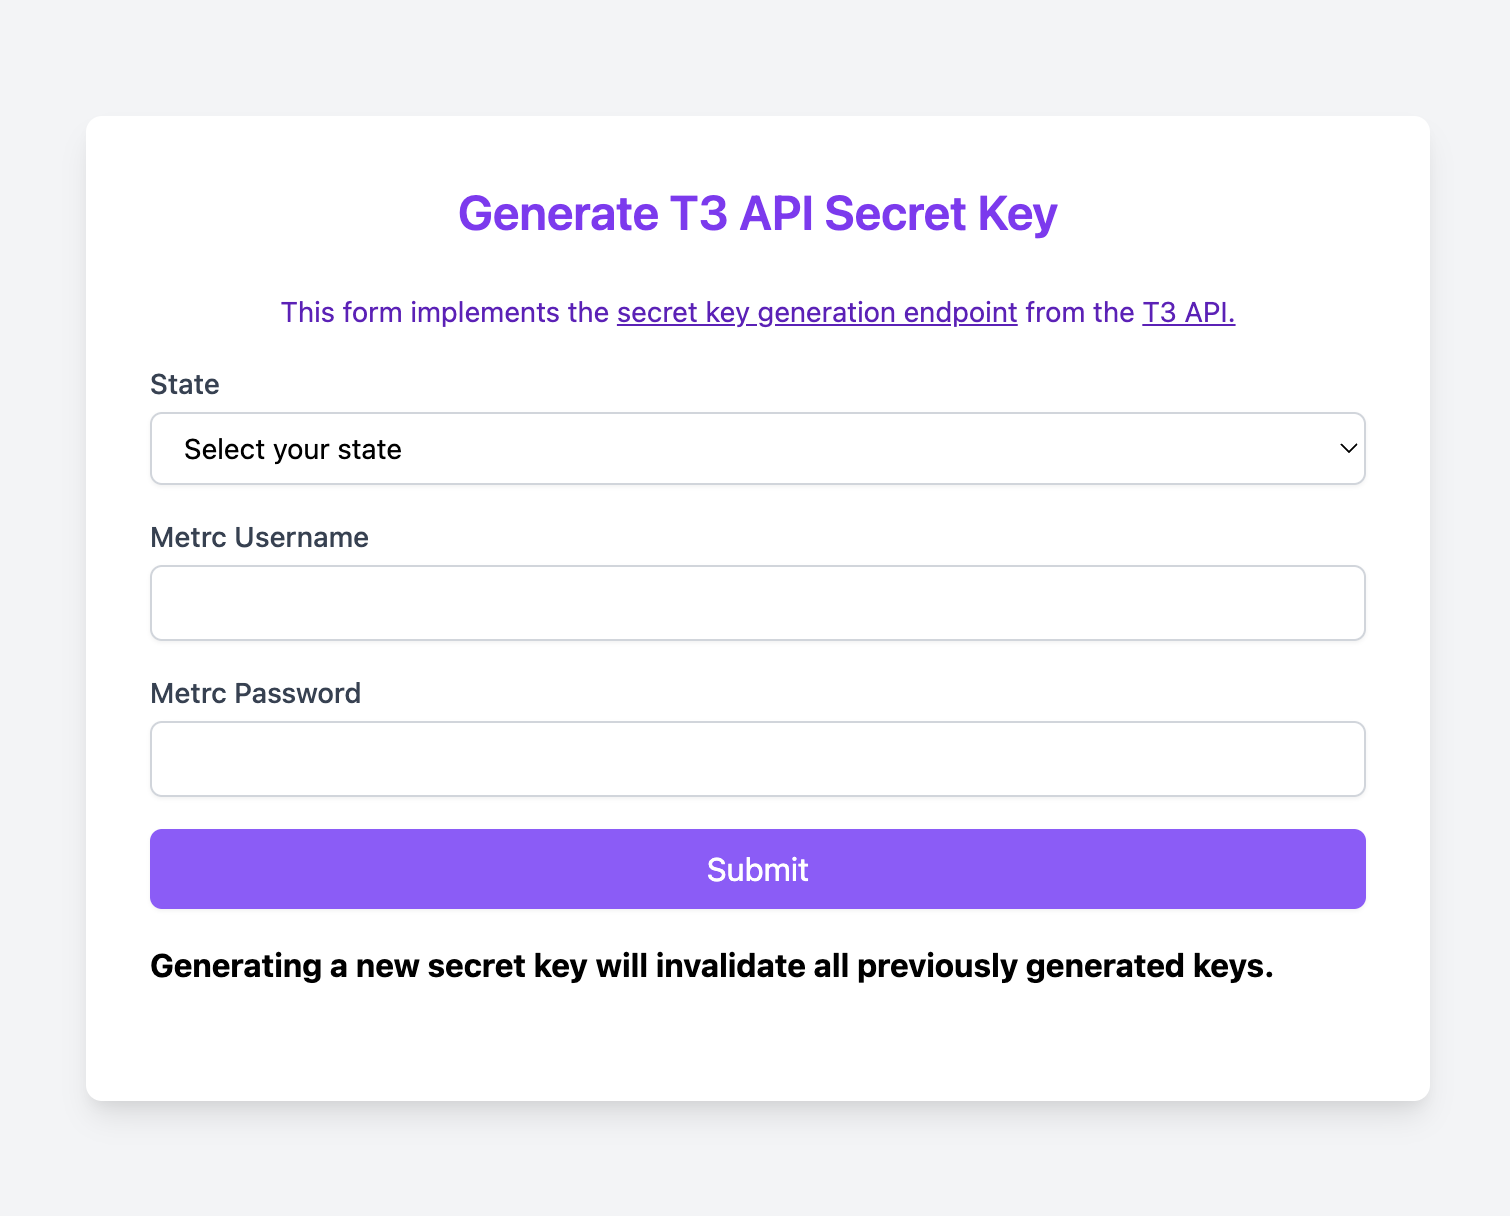This screenshot has height=1216, width=1510.
Task: Click the chevron arrow in State selector
Action: click(x=1348, y=449)
